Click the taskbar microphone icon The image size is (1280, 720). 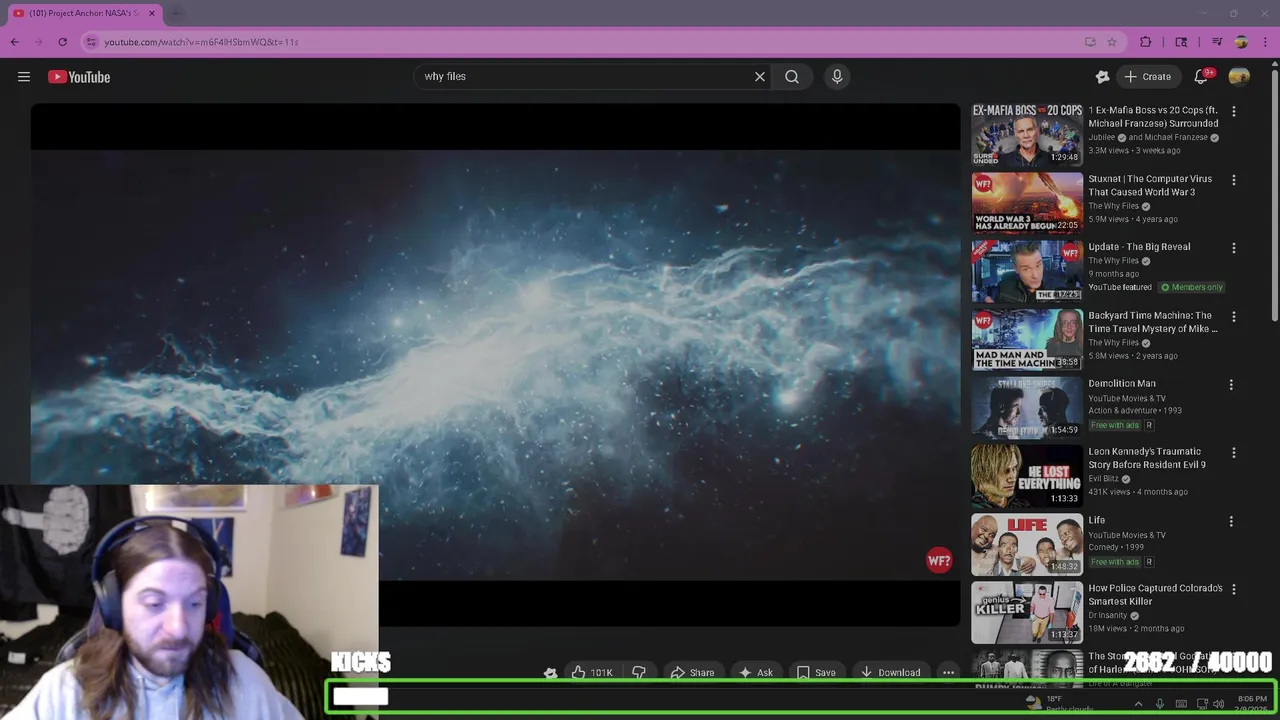click(1159, 704)
